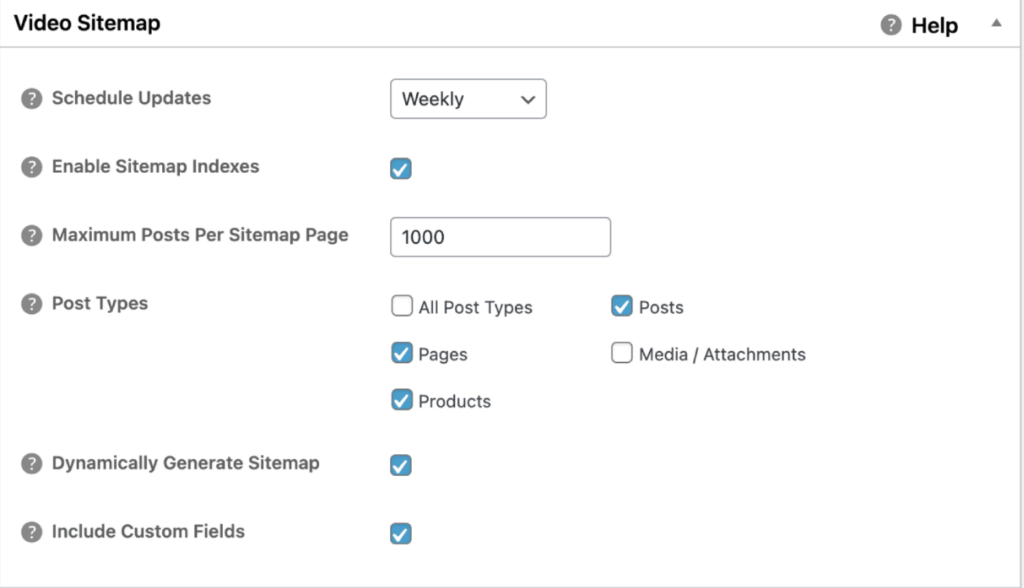
Task: Select the Maximum Posts Per Sitemap Page field
Action: point(500,236)
